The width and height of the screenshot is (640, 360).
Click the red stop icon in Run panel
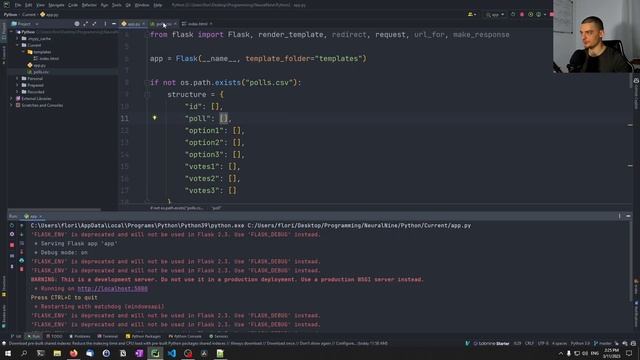[x=12, y=245]
